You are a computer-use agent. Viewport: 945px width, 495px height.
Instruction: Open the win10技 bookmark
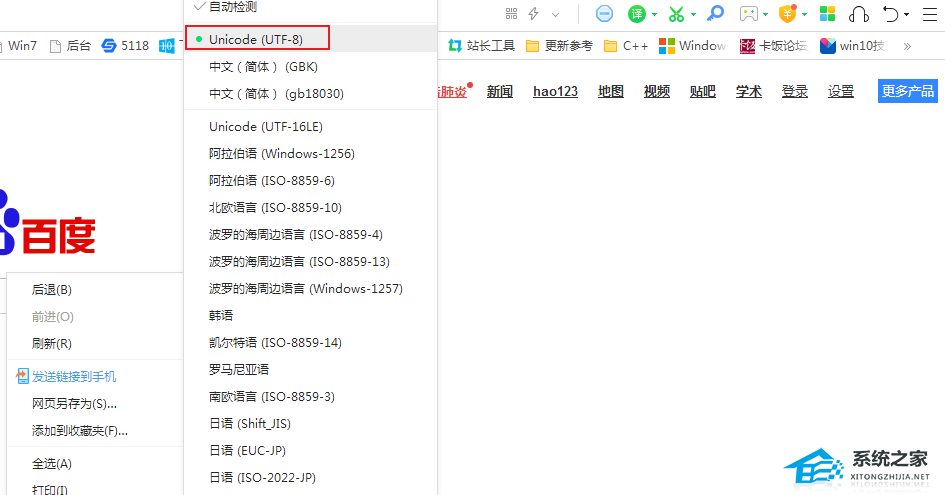tap(852, 46)
